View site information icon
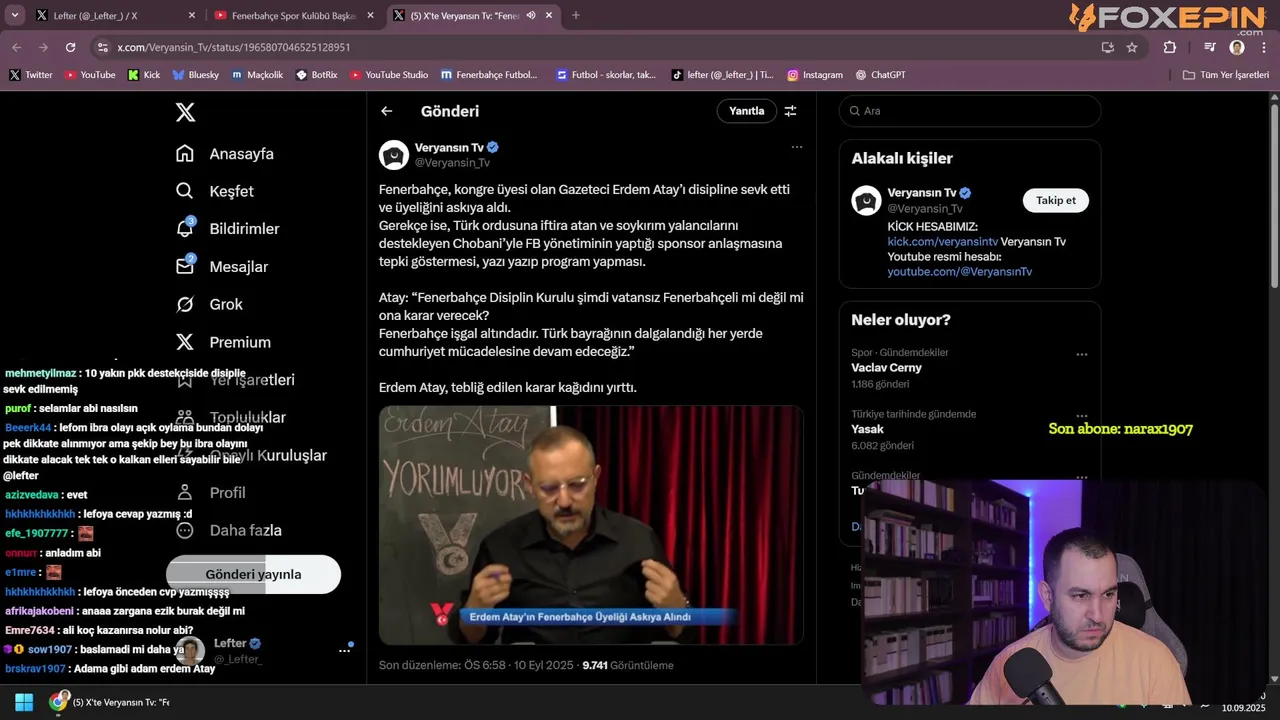1280x720 pixels. 102,47
